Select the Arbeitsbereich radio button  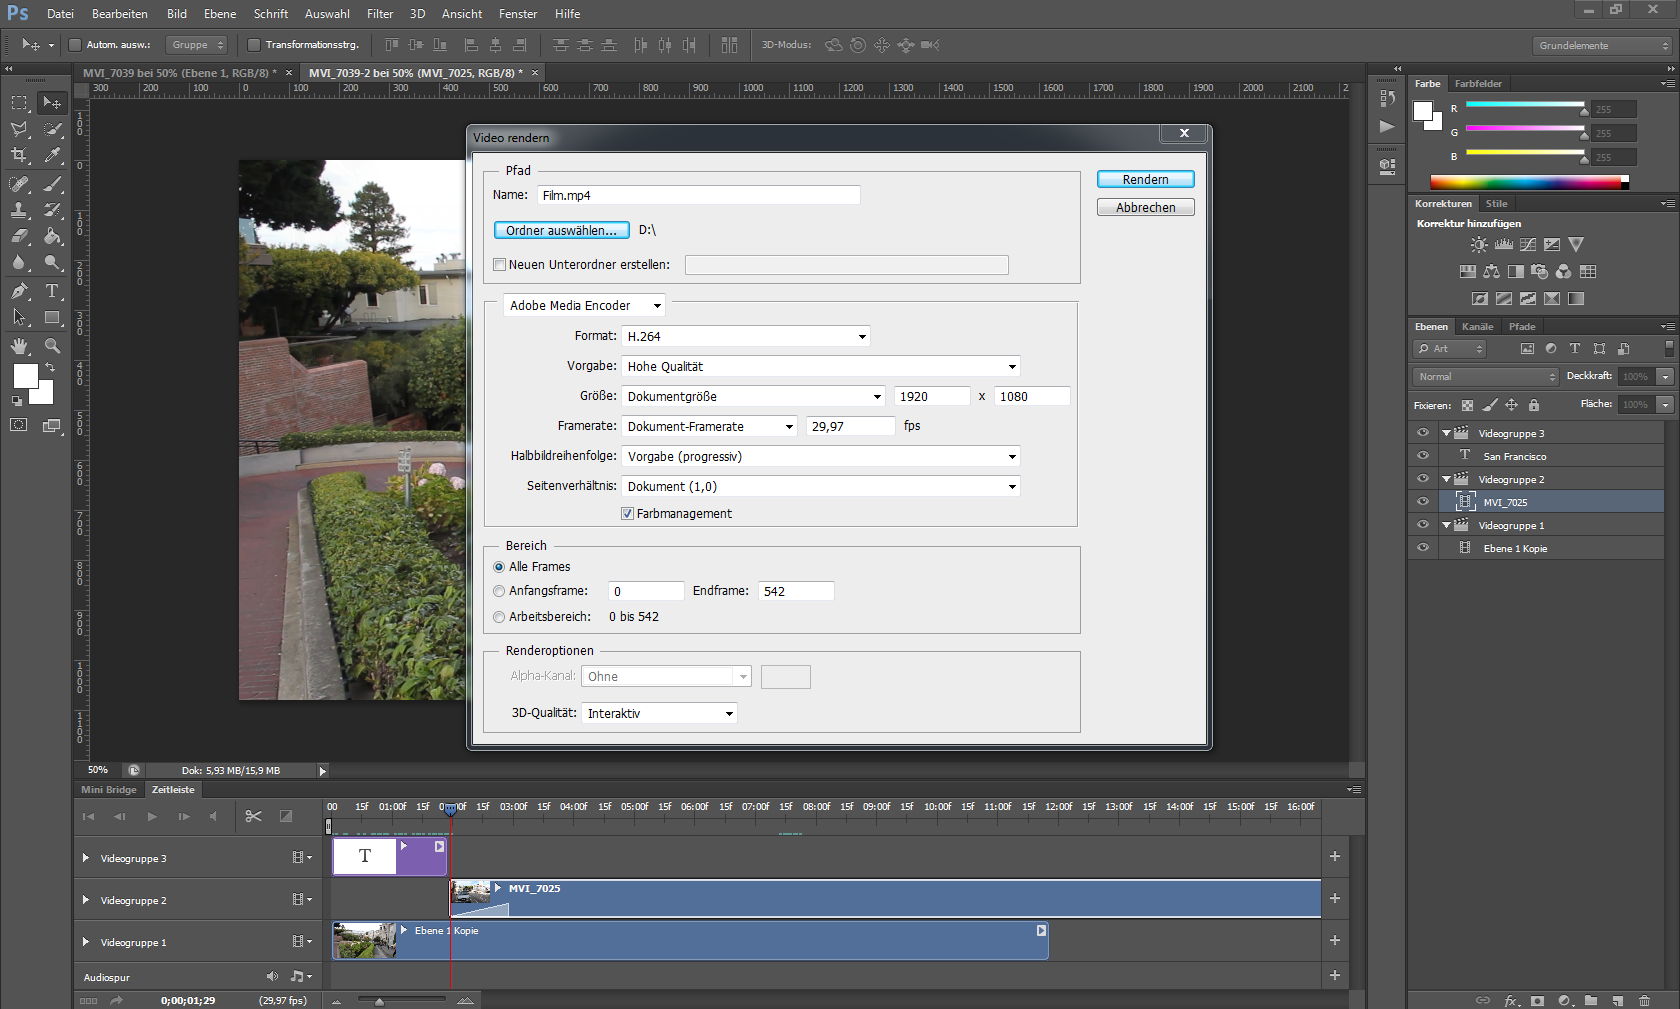[x=499, y=617]
